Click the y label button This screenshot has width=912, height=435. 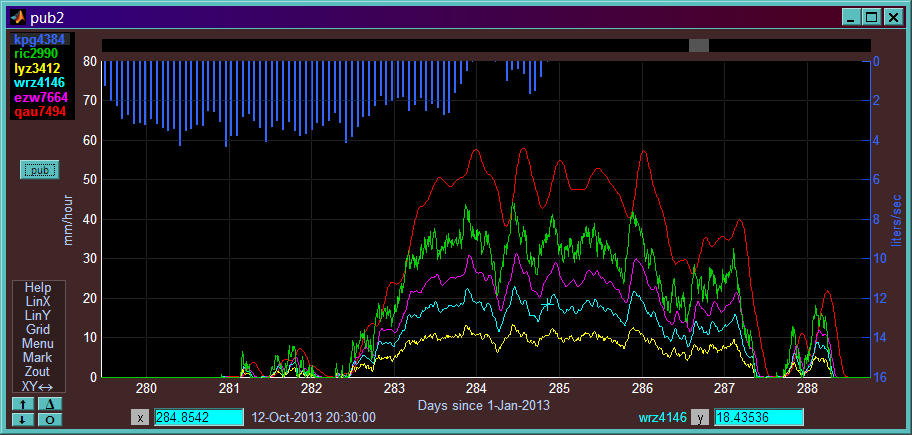(x=700, y=418)
